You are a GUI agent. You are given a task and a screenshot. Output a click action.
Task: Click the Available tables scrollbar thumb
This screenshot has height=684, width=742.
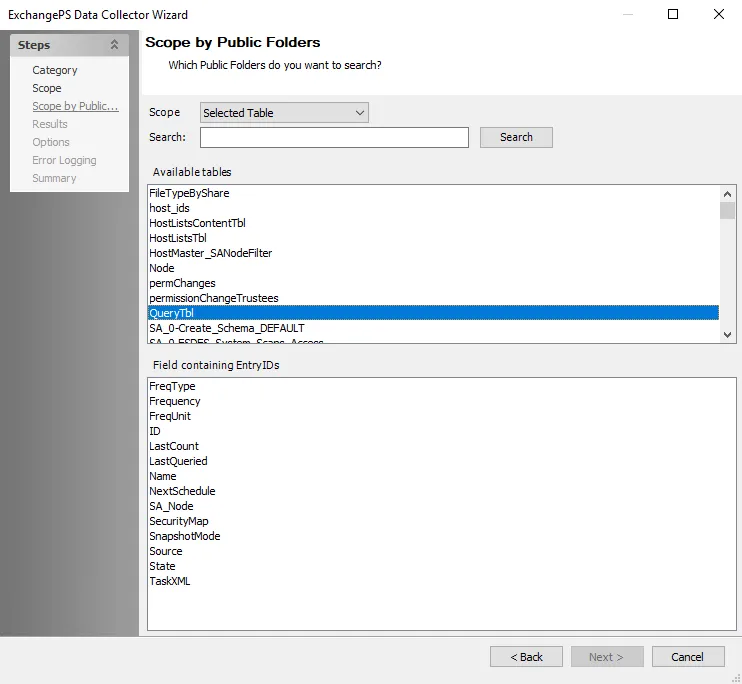(727, 211)
